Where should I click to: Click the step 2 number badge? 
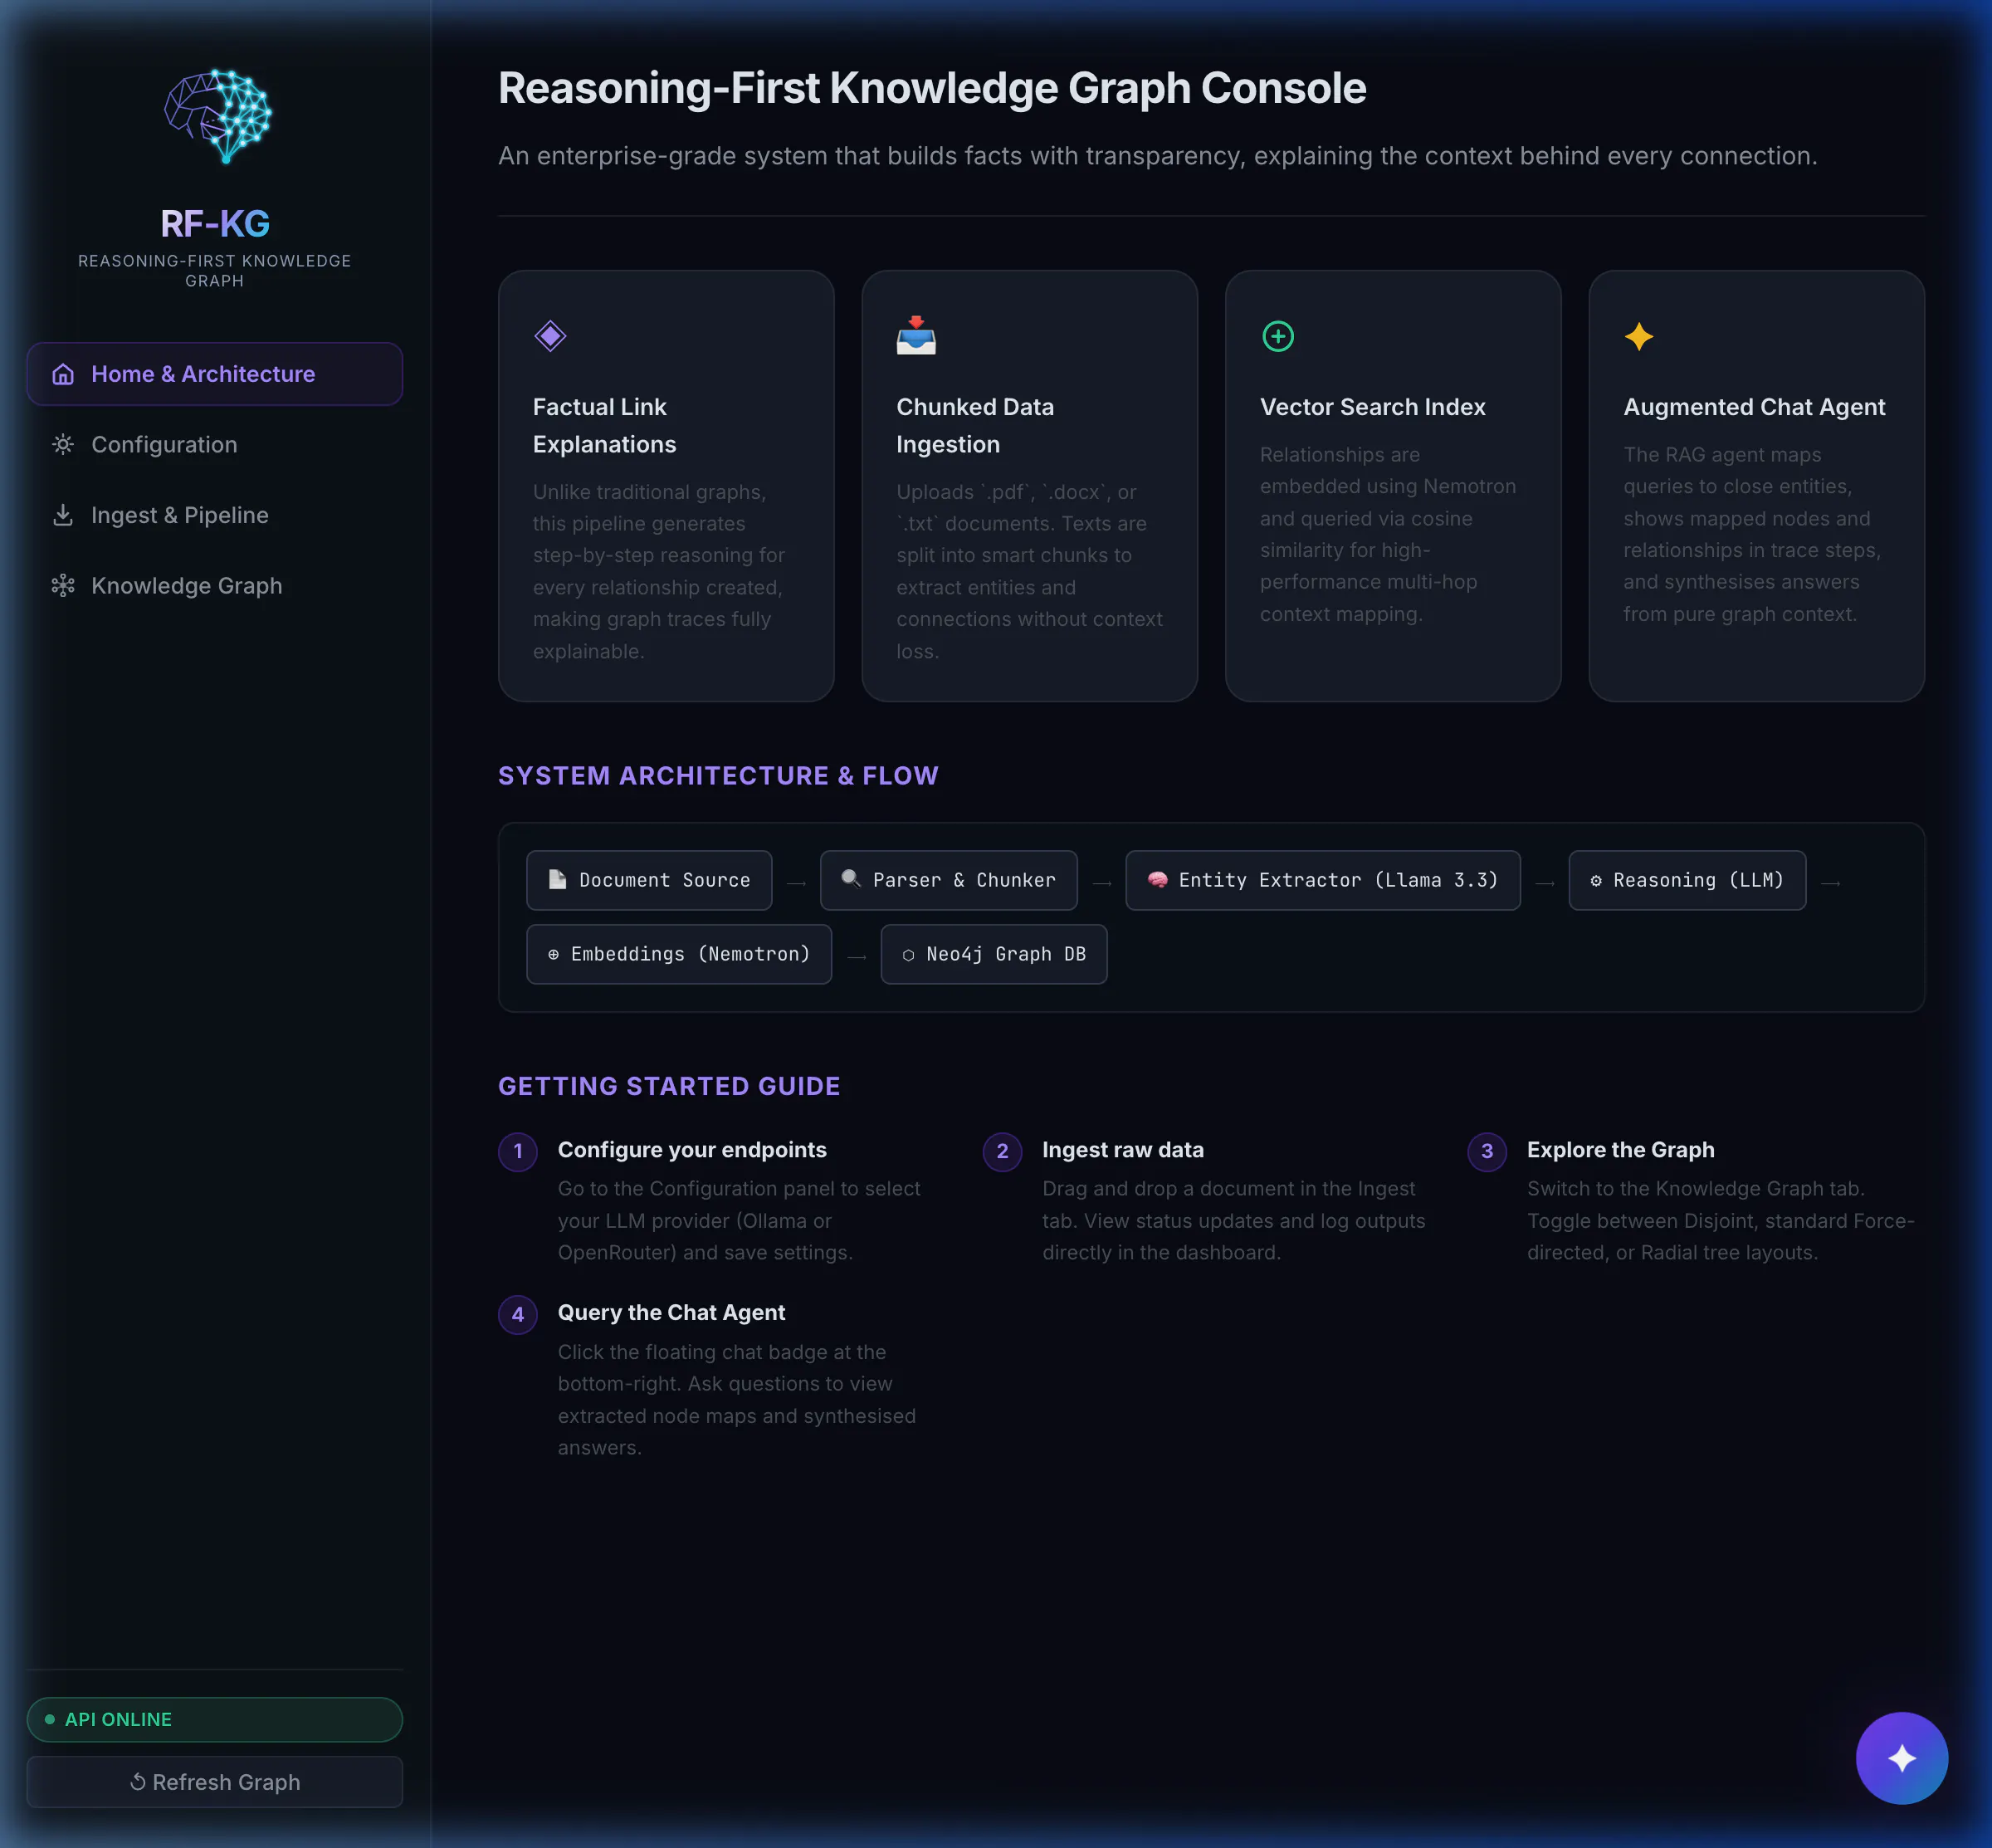[1002, 1151]
